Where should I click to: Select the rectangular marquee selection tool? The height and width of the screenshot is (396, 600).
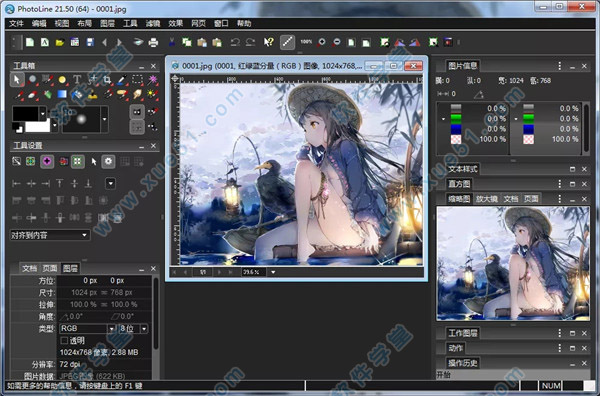tap(137, 80)
